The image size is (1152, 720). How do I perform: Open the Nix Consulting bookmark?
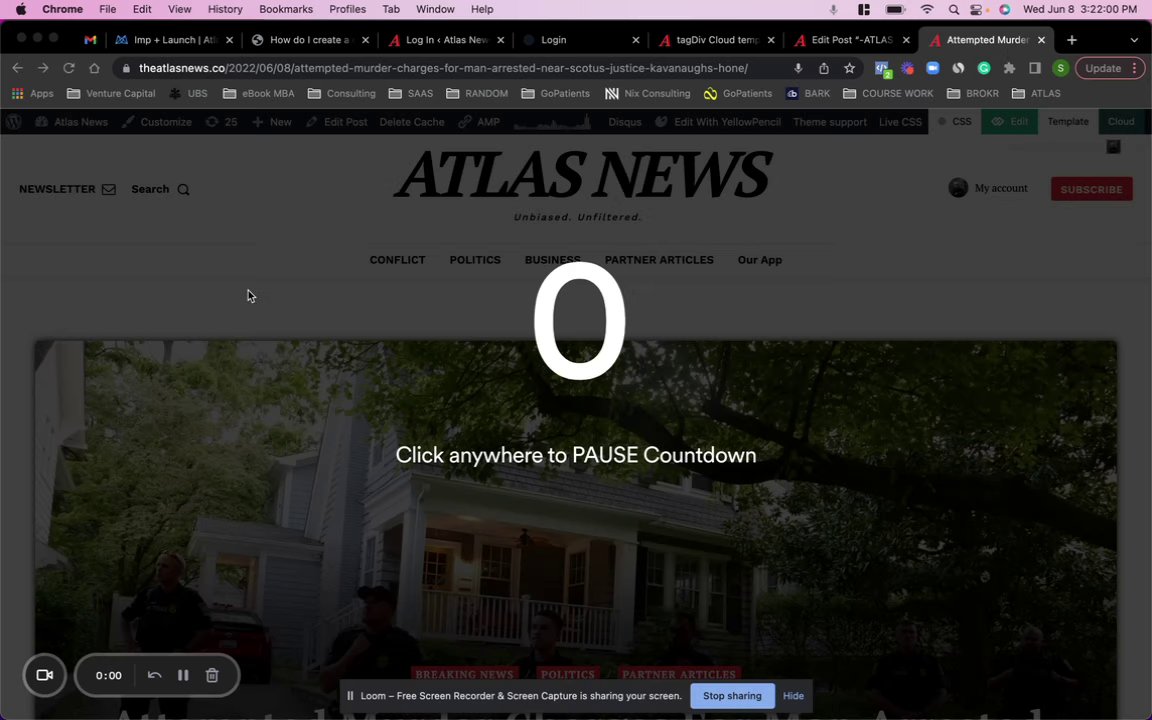pyautogui.click(x=647, y=93)
